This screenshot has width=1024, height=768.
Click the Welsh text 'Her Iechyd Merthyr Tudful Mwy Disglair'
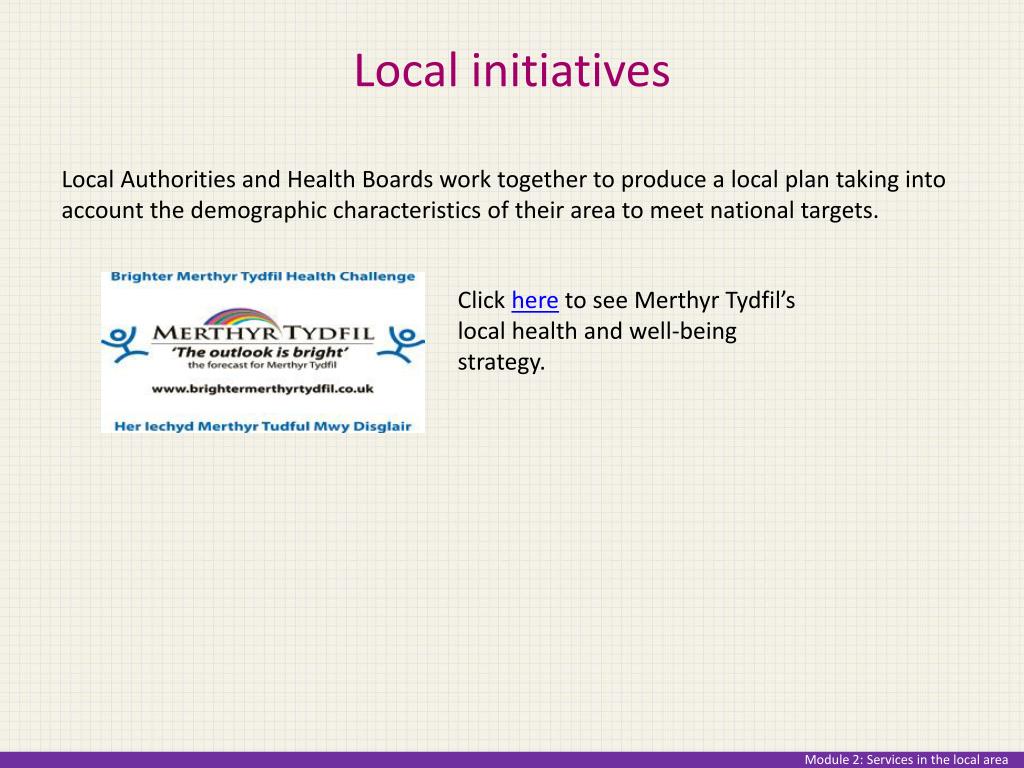pyautogui.click(x=263, y=426)
